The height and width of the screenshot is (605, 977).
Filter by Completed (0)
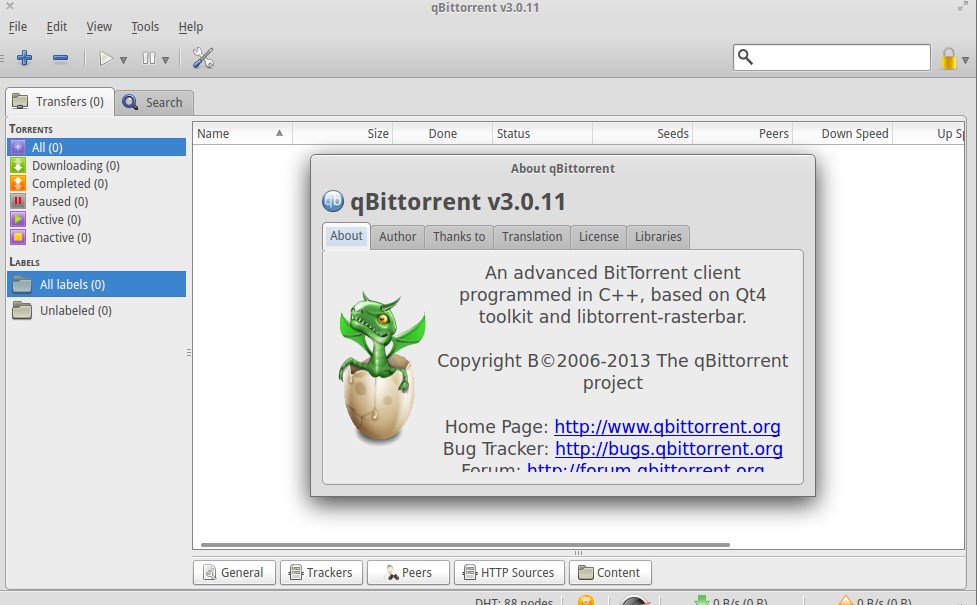click(97, 183)
